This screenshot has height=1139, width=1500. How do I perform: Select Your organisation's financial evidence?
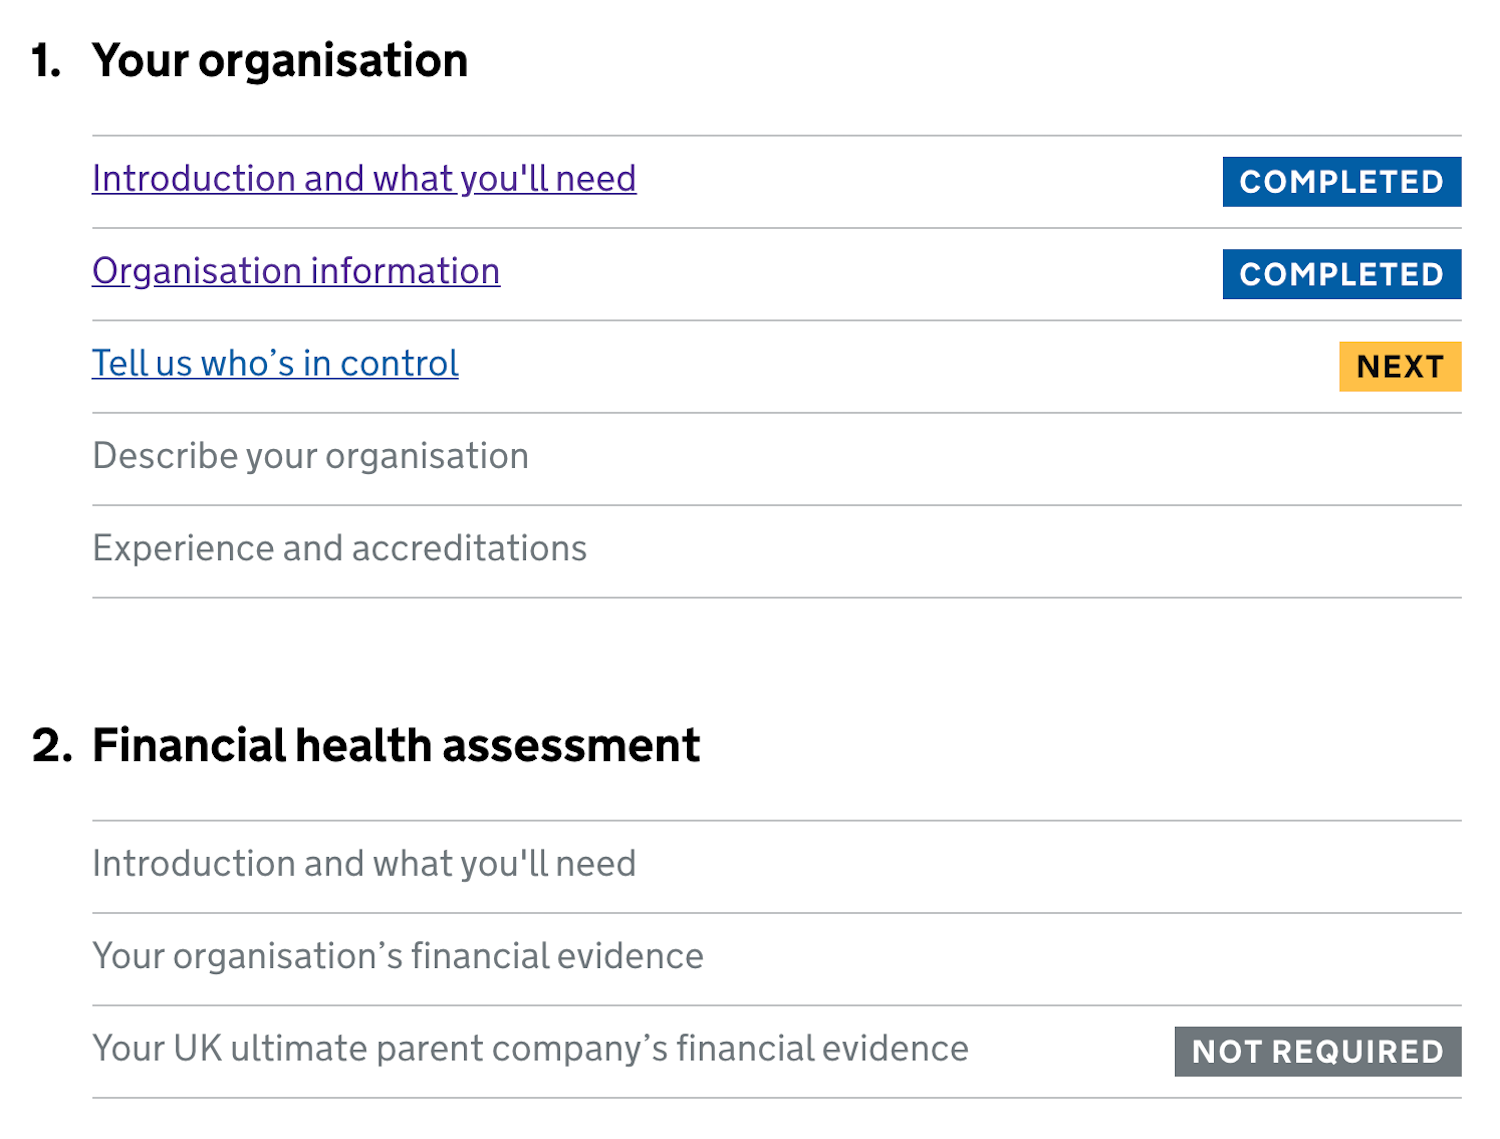click(x=397, y=957)
